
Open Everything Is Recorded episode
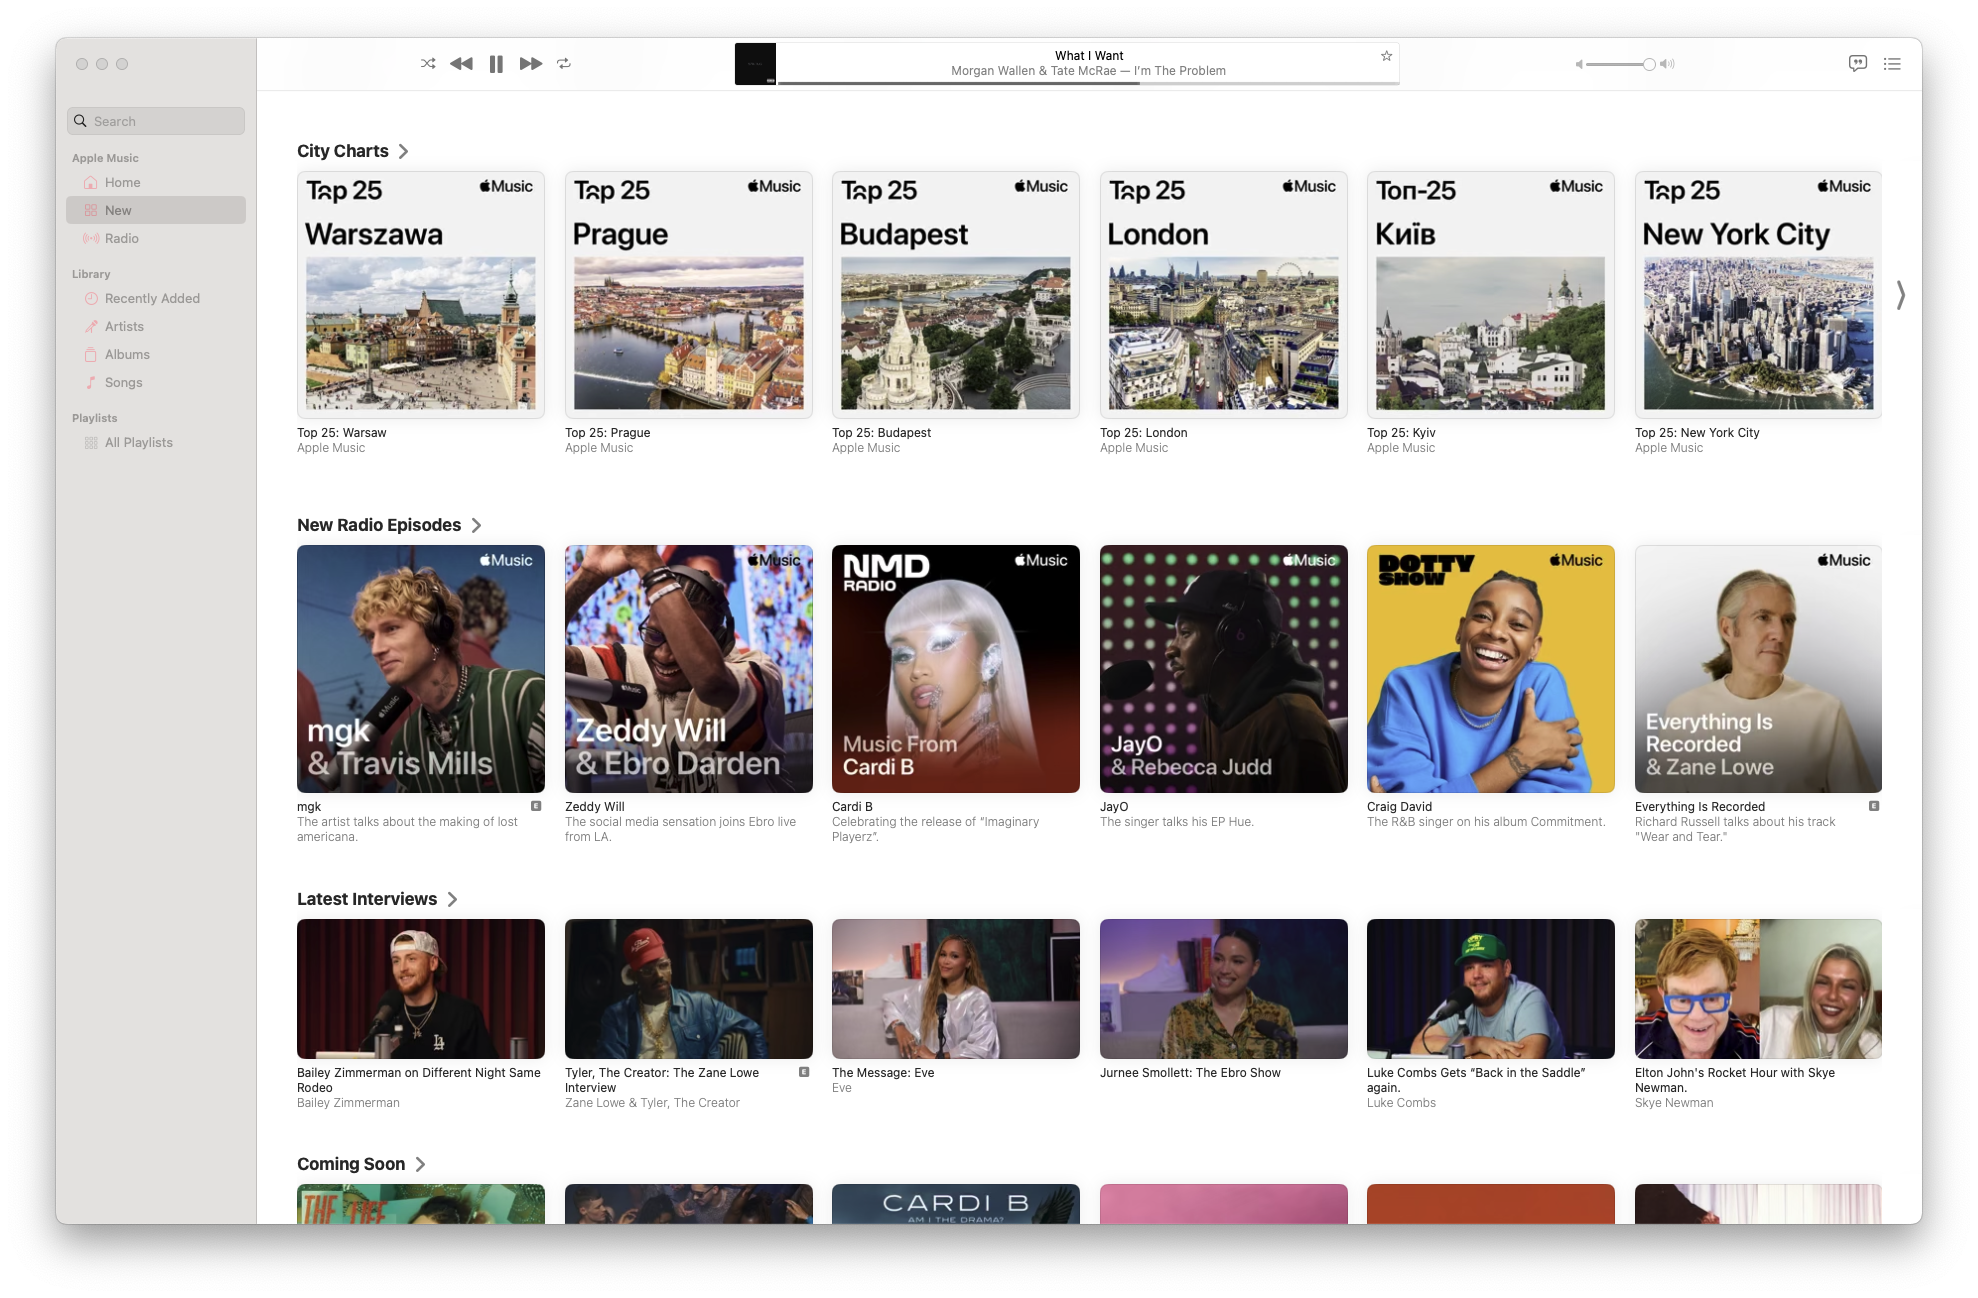click(1758, 669)
